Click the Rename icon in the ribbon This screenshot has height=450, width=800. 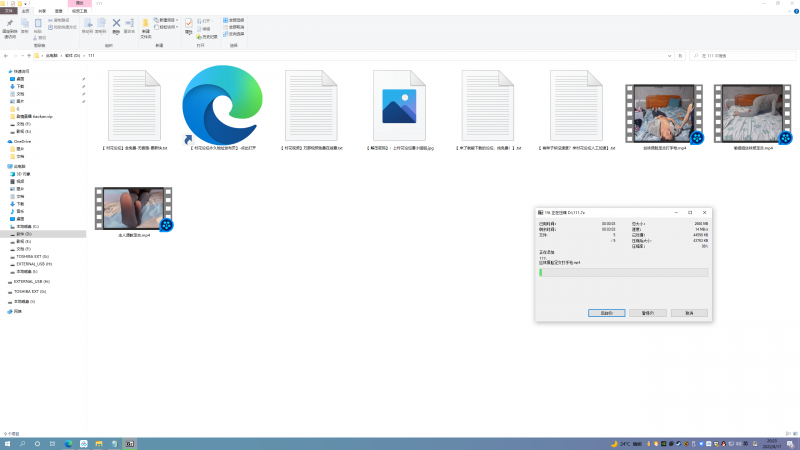129,24
